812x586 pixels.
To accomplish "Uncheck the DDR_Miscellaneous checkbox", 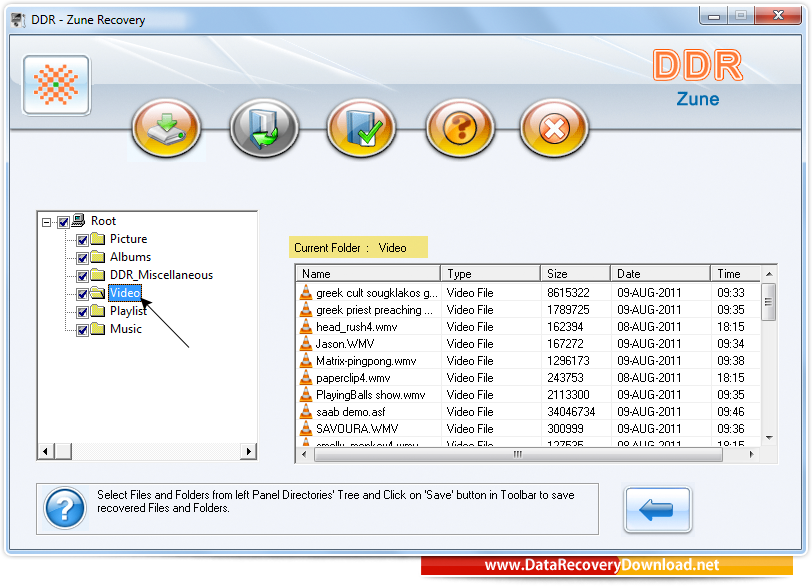I will (x=82, y=276).
